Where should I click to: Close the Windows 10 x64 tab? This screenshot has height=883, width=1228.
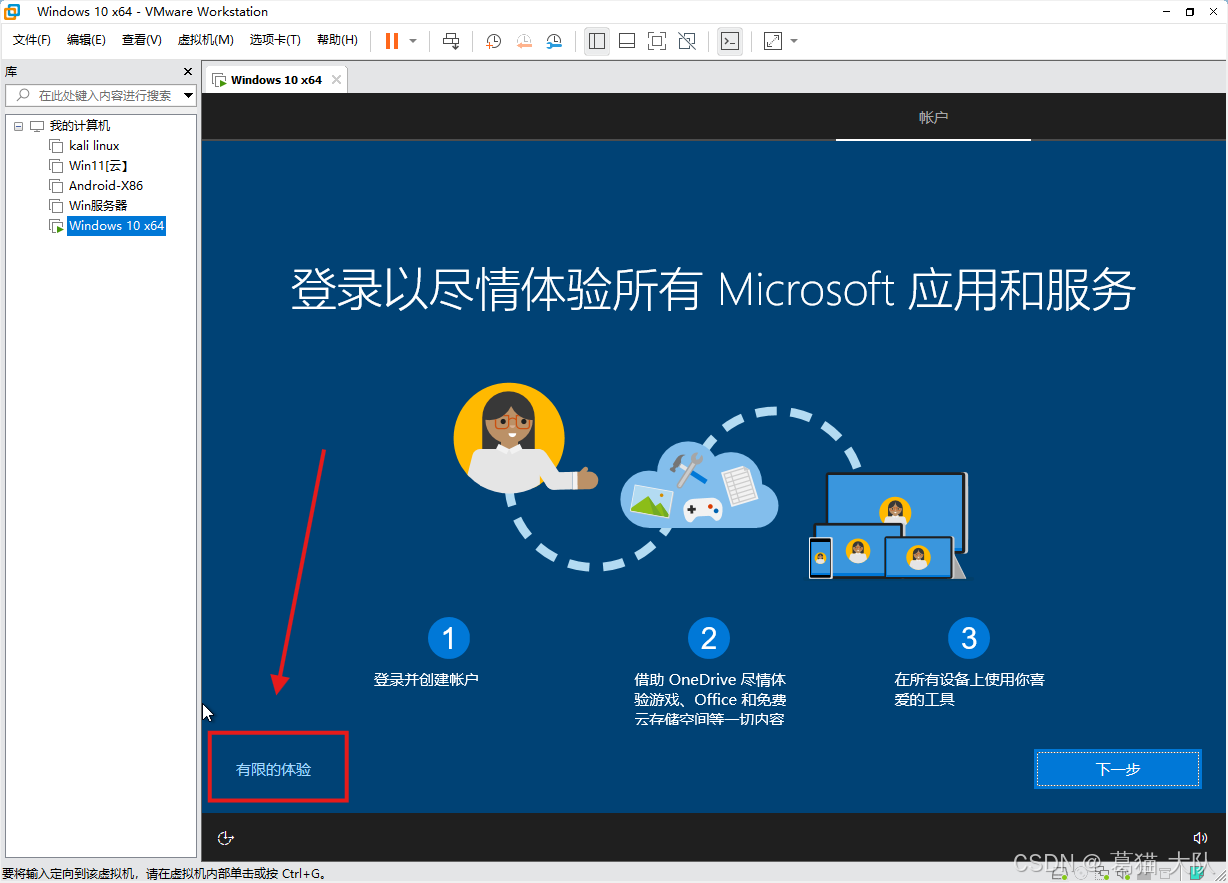(x=336, y=80)
